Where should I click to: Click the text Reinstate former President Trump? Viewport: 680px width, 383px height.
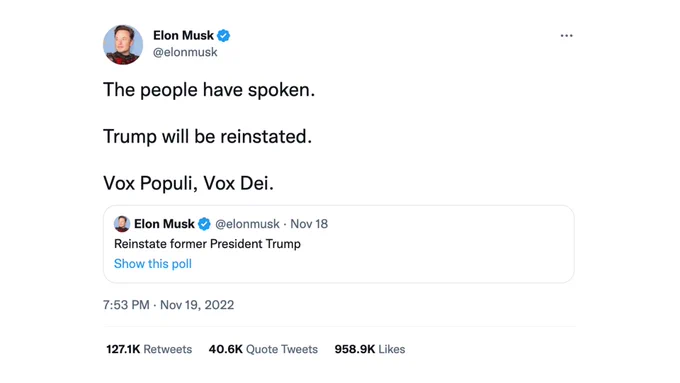tap(207, 244)
